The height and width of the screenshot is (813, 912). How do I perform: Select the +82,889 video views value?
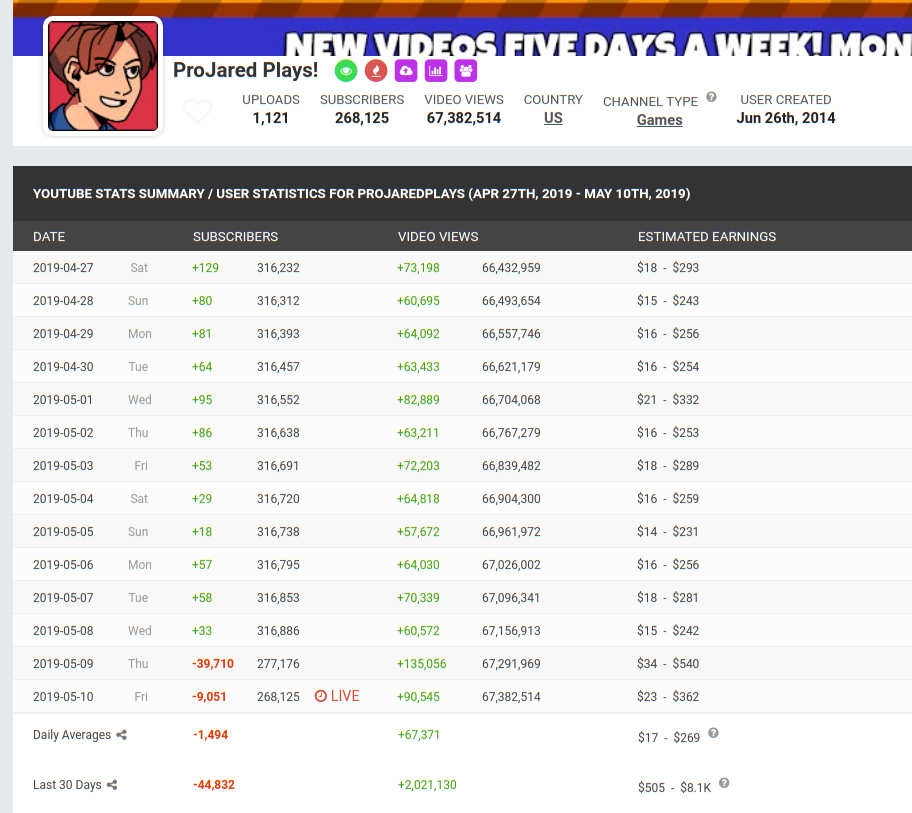click(418, 400)
